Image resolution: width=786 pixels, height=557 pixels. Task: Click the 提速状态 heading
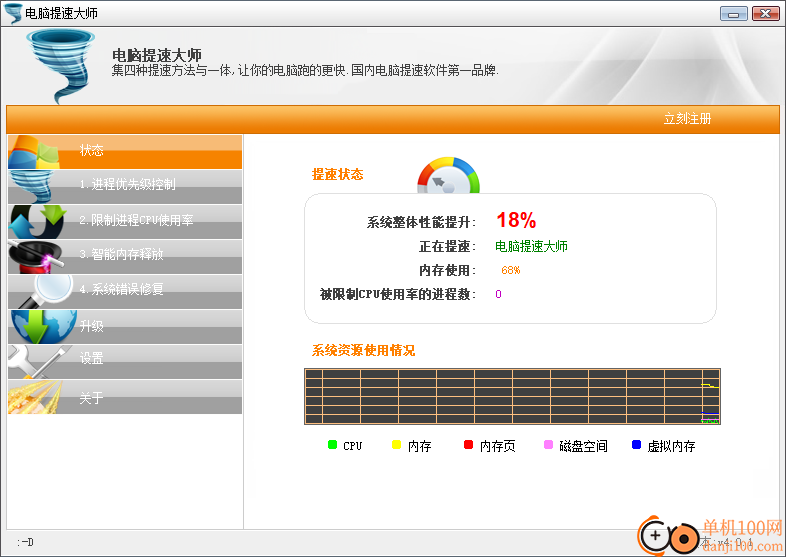click(x=337, y=174)
